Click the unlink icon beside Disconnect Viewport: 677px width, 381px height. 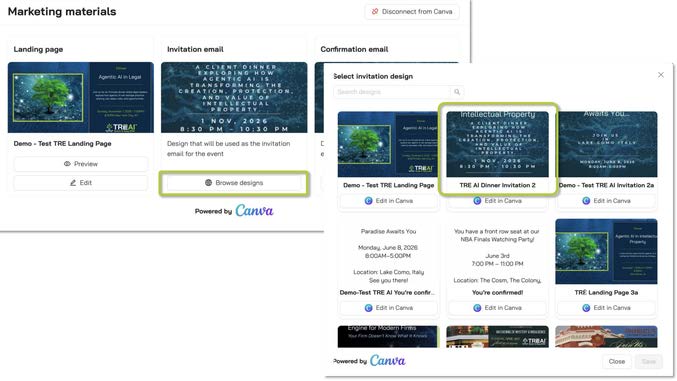tap(375, 12)
